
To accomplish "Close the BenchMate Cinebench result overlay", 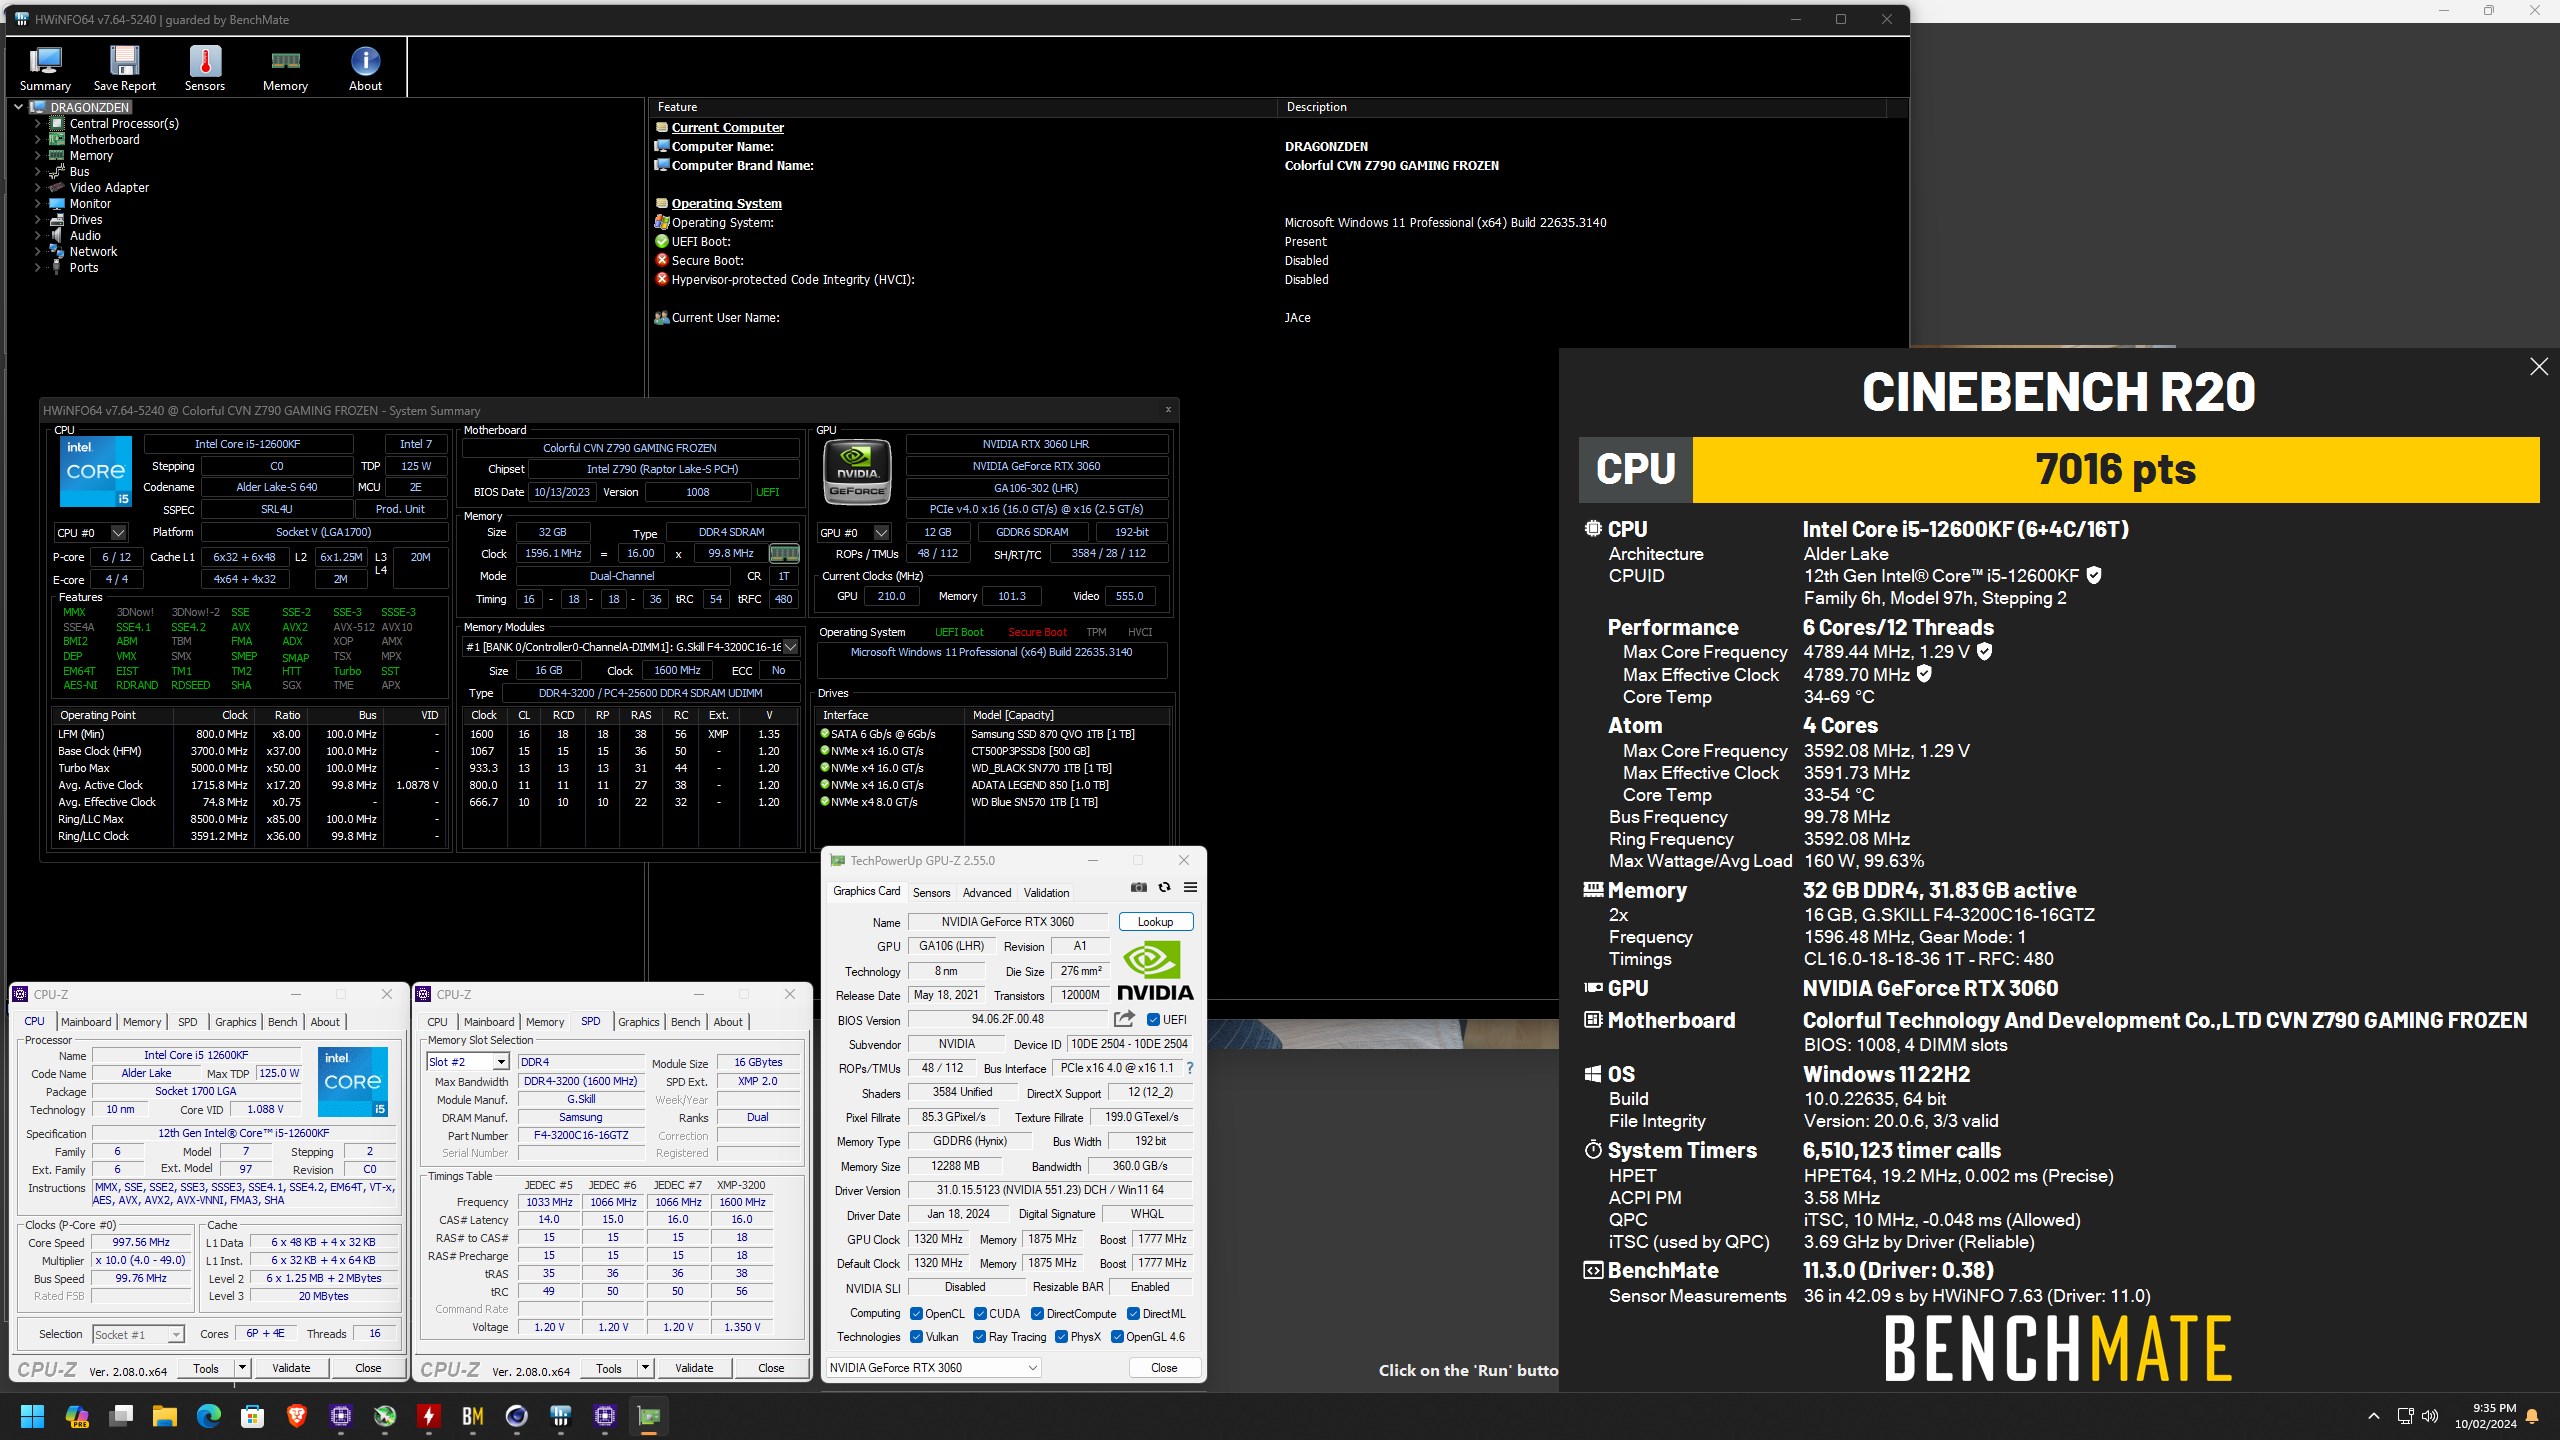I will [2538, 367].
